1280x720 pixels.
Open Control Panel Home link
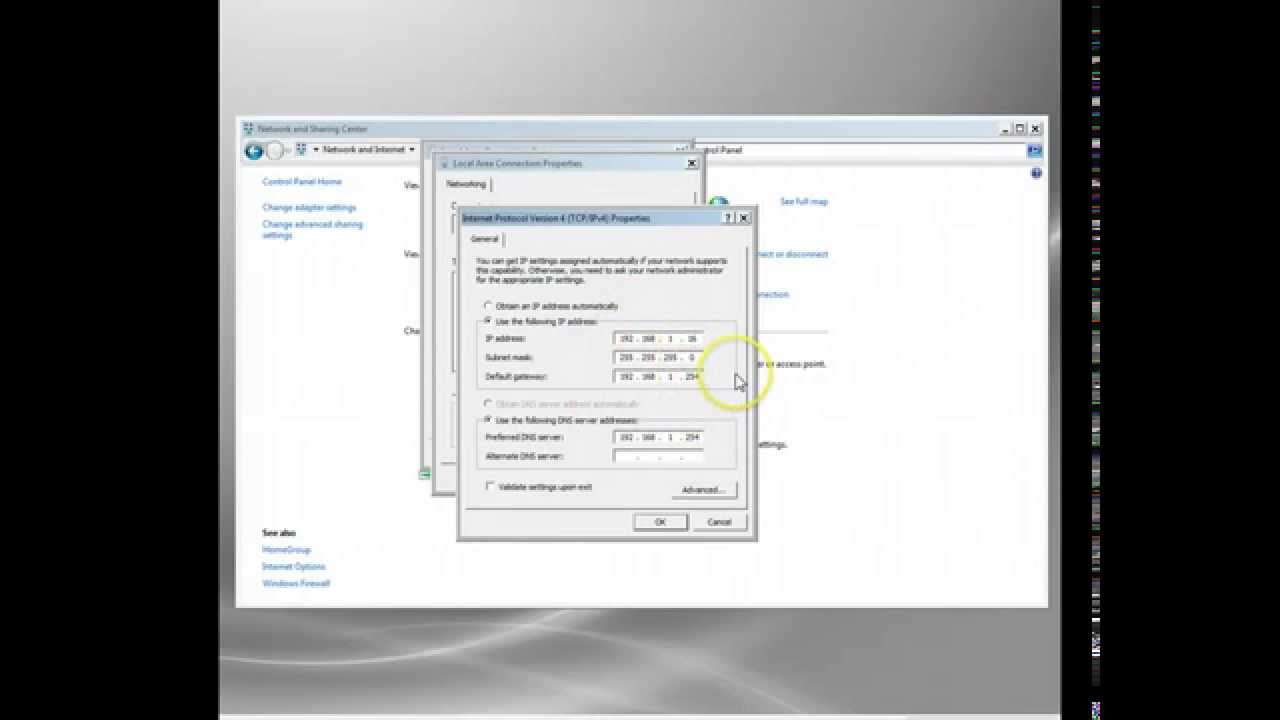click(x=302, y=182)
